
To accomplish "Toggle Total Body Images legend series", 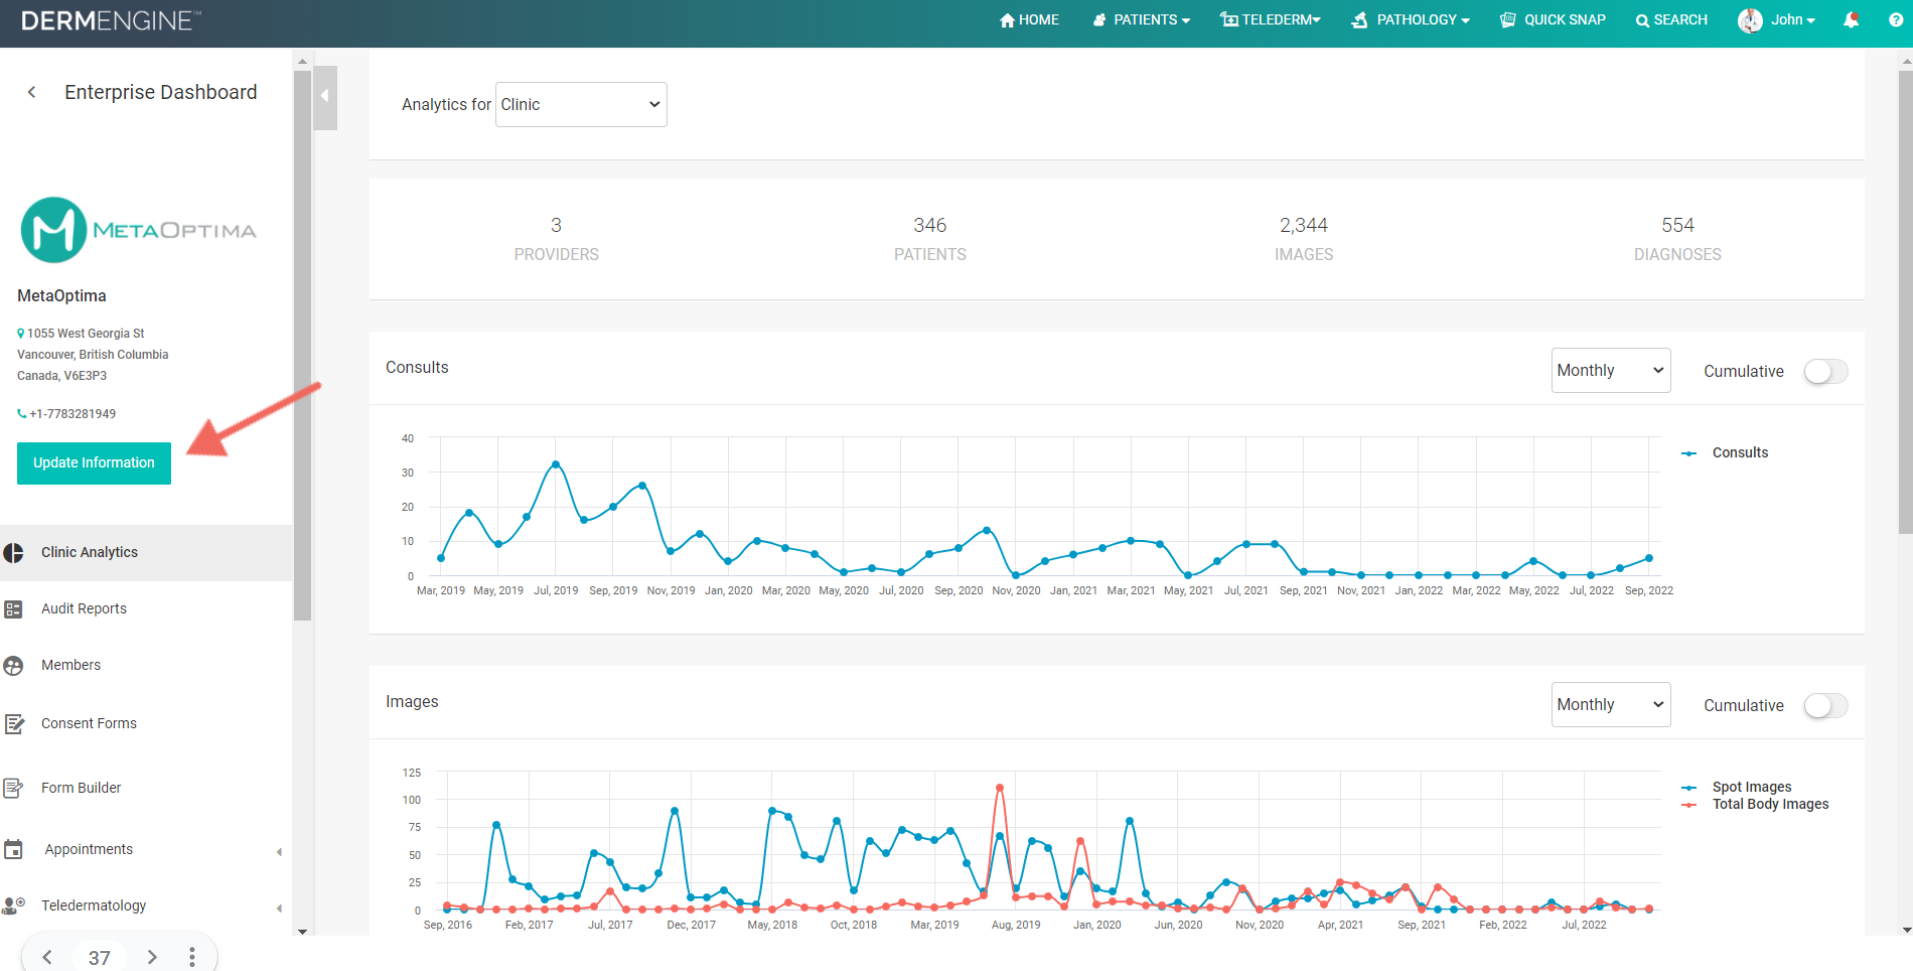I will pos(1756,804).
